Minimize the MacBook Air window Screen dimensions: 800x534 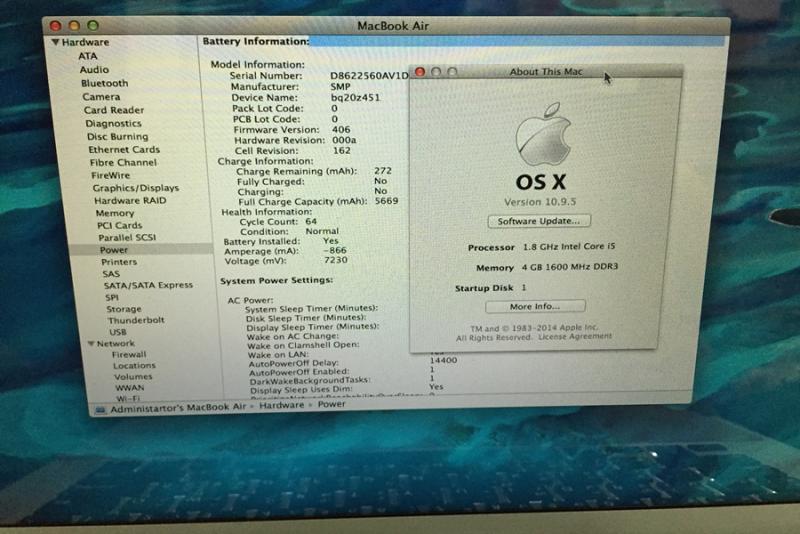pyautogui.click(x=74, y=26)
